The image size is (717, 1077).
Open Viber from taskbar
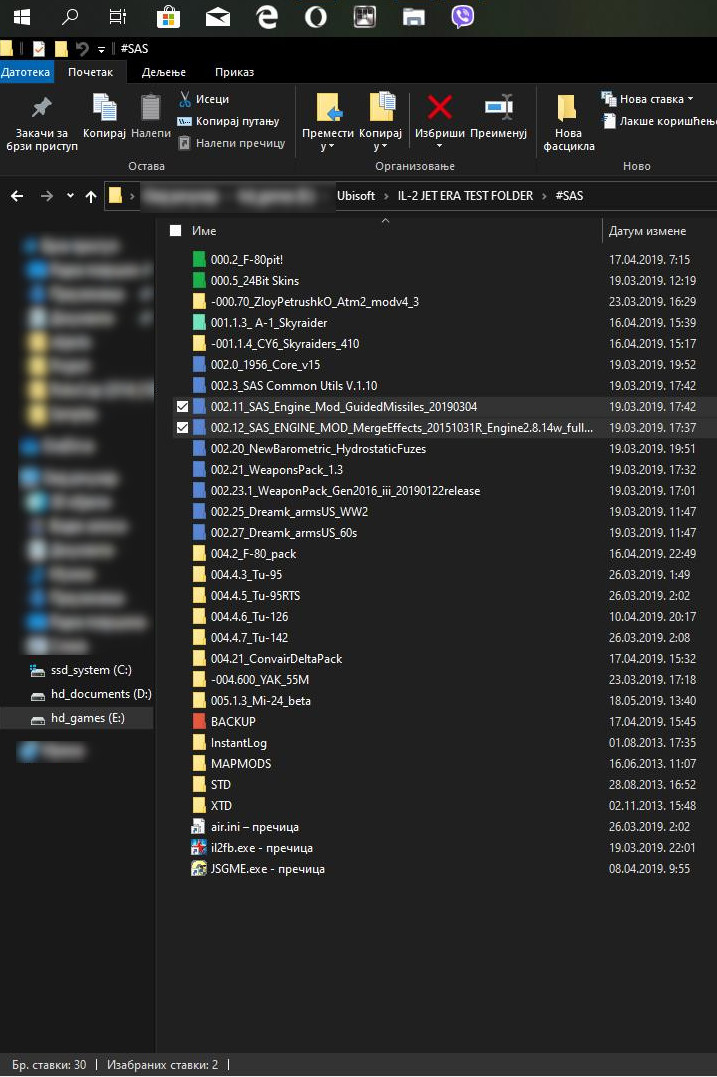pyautogui.click(x=462, y=16)
